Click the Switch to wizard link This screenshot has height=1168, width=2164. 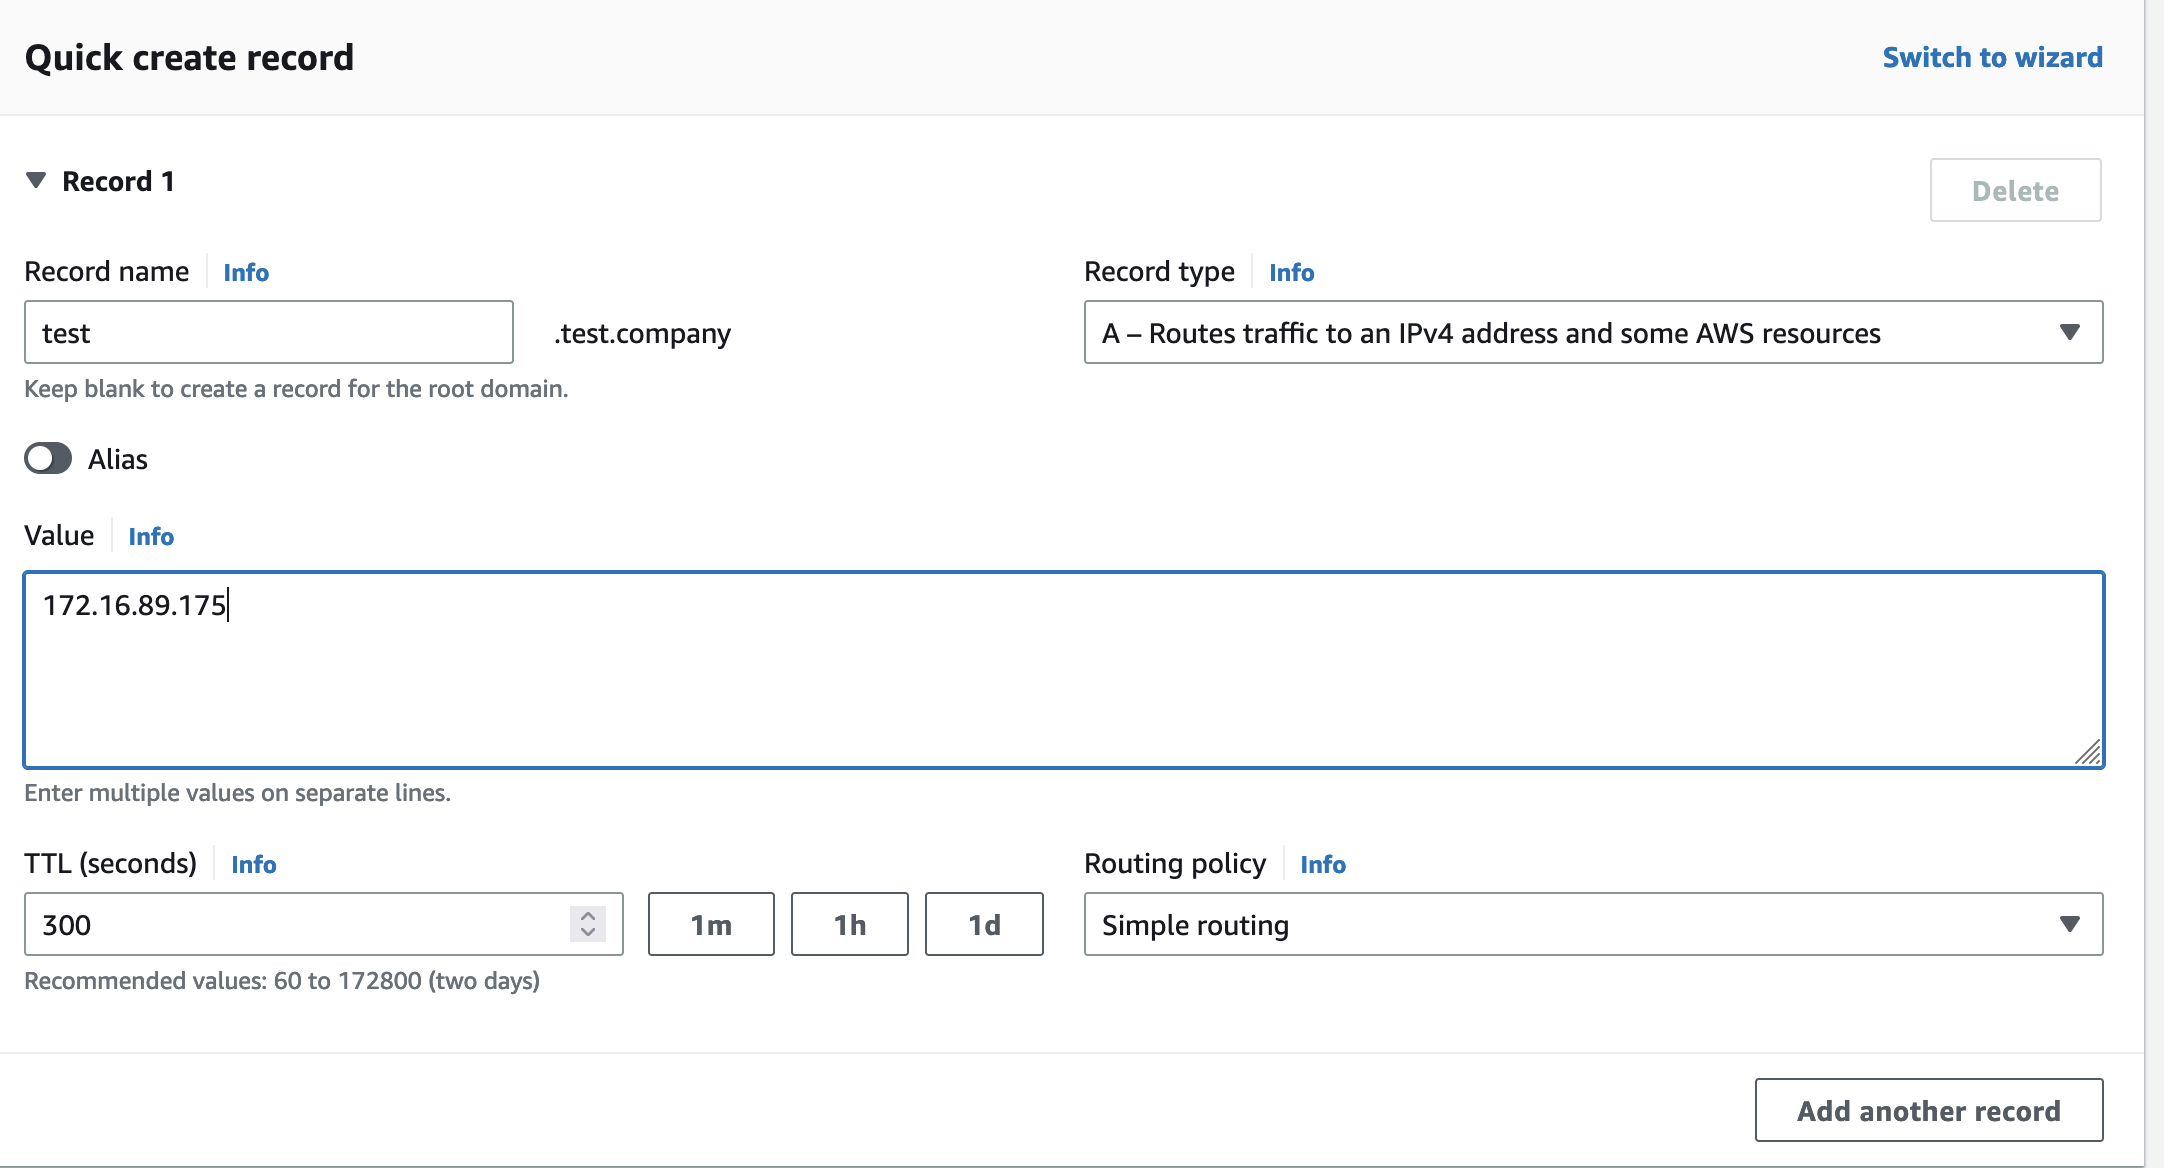[x=1992, y=58]
